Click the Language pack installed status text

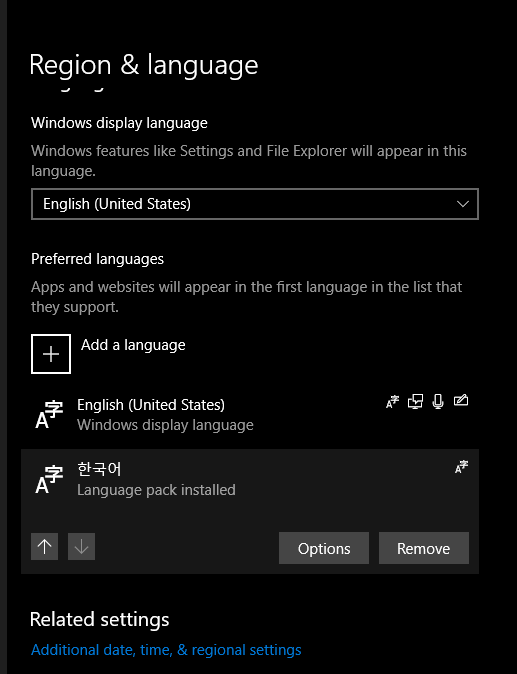[x=156, y=490]
